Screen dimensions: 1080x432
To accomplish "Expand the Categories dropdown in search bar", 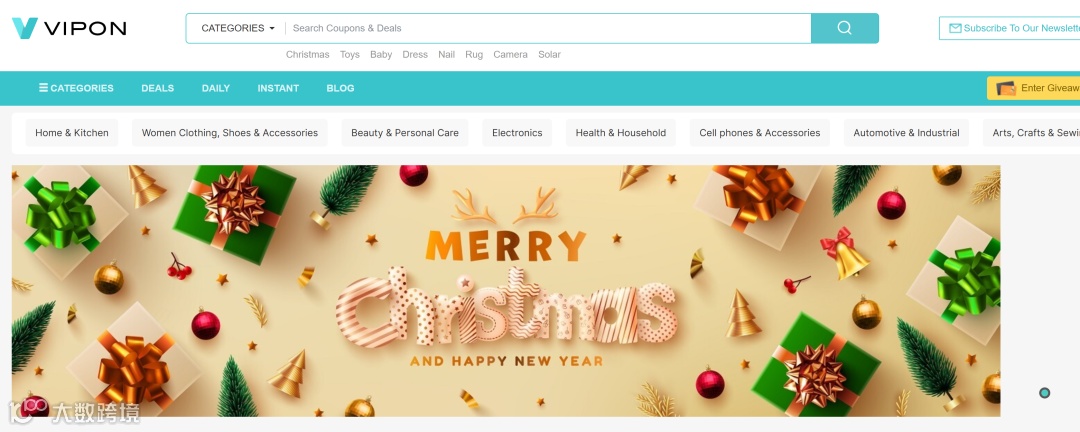I will pyautogui.click(x=238, y=28).
